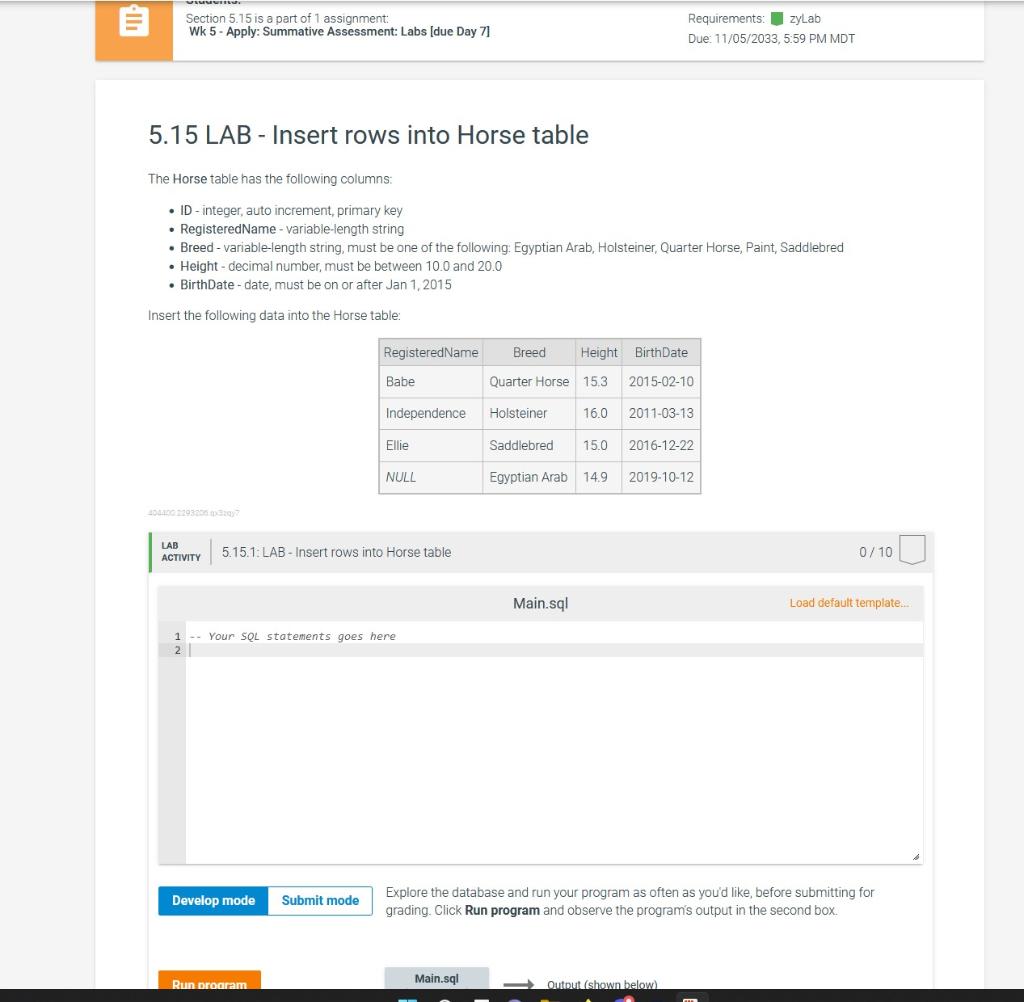This screenshot has width=1024, height=1002.
Task: Click line 2 of the SQL editor
Action: pos(300,650)
